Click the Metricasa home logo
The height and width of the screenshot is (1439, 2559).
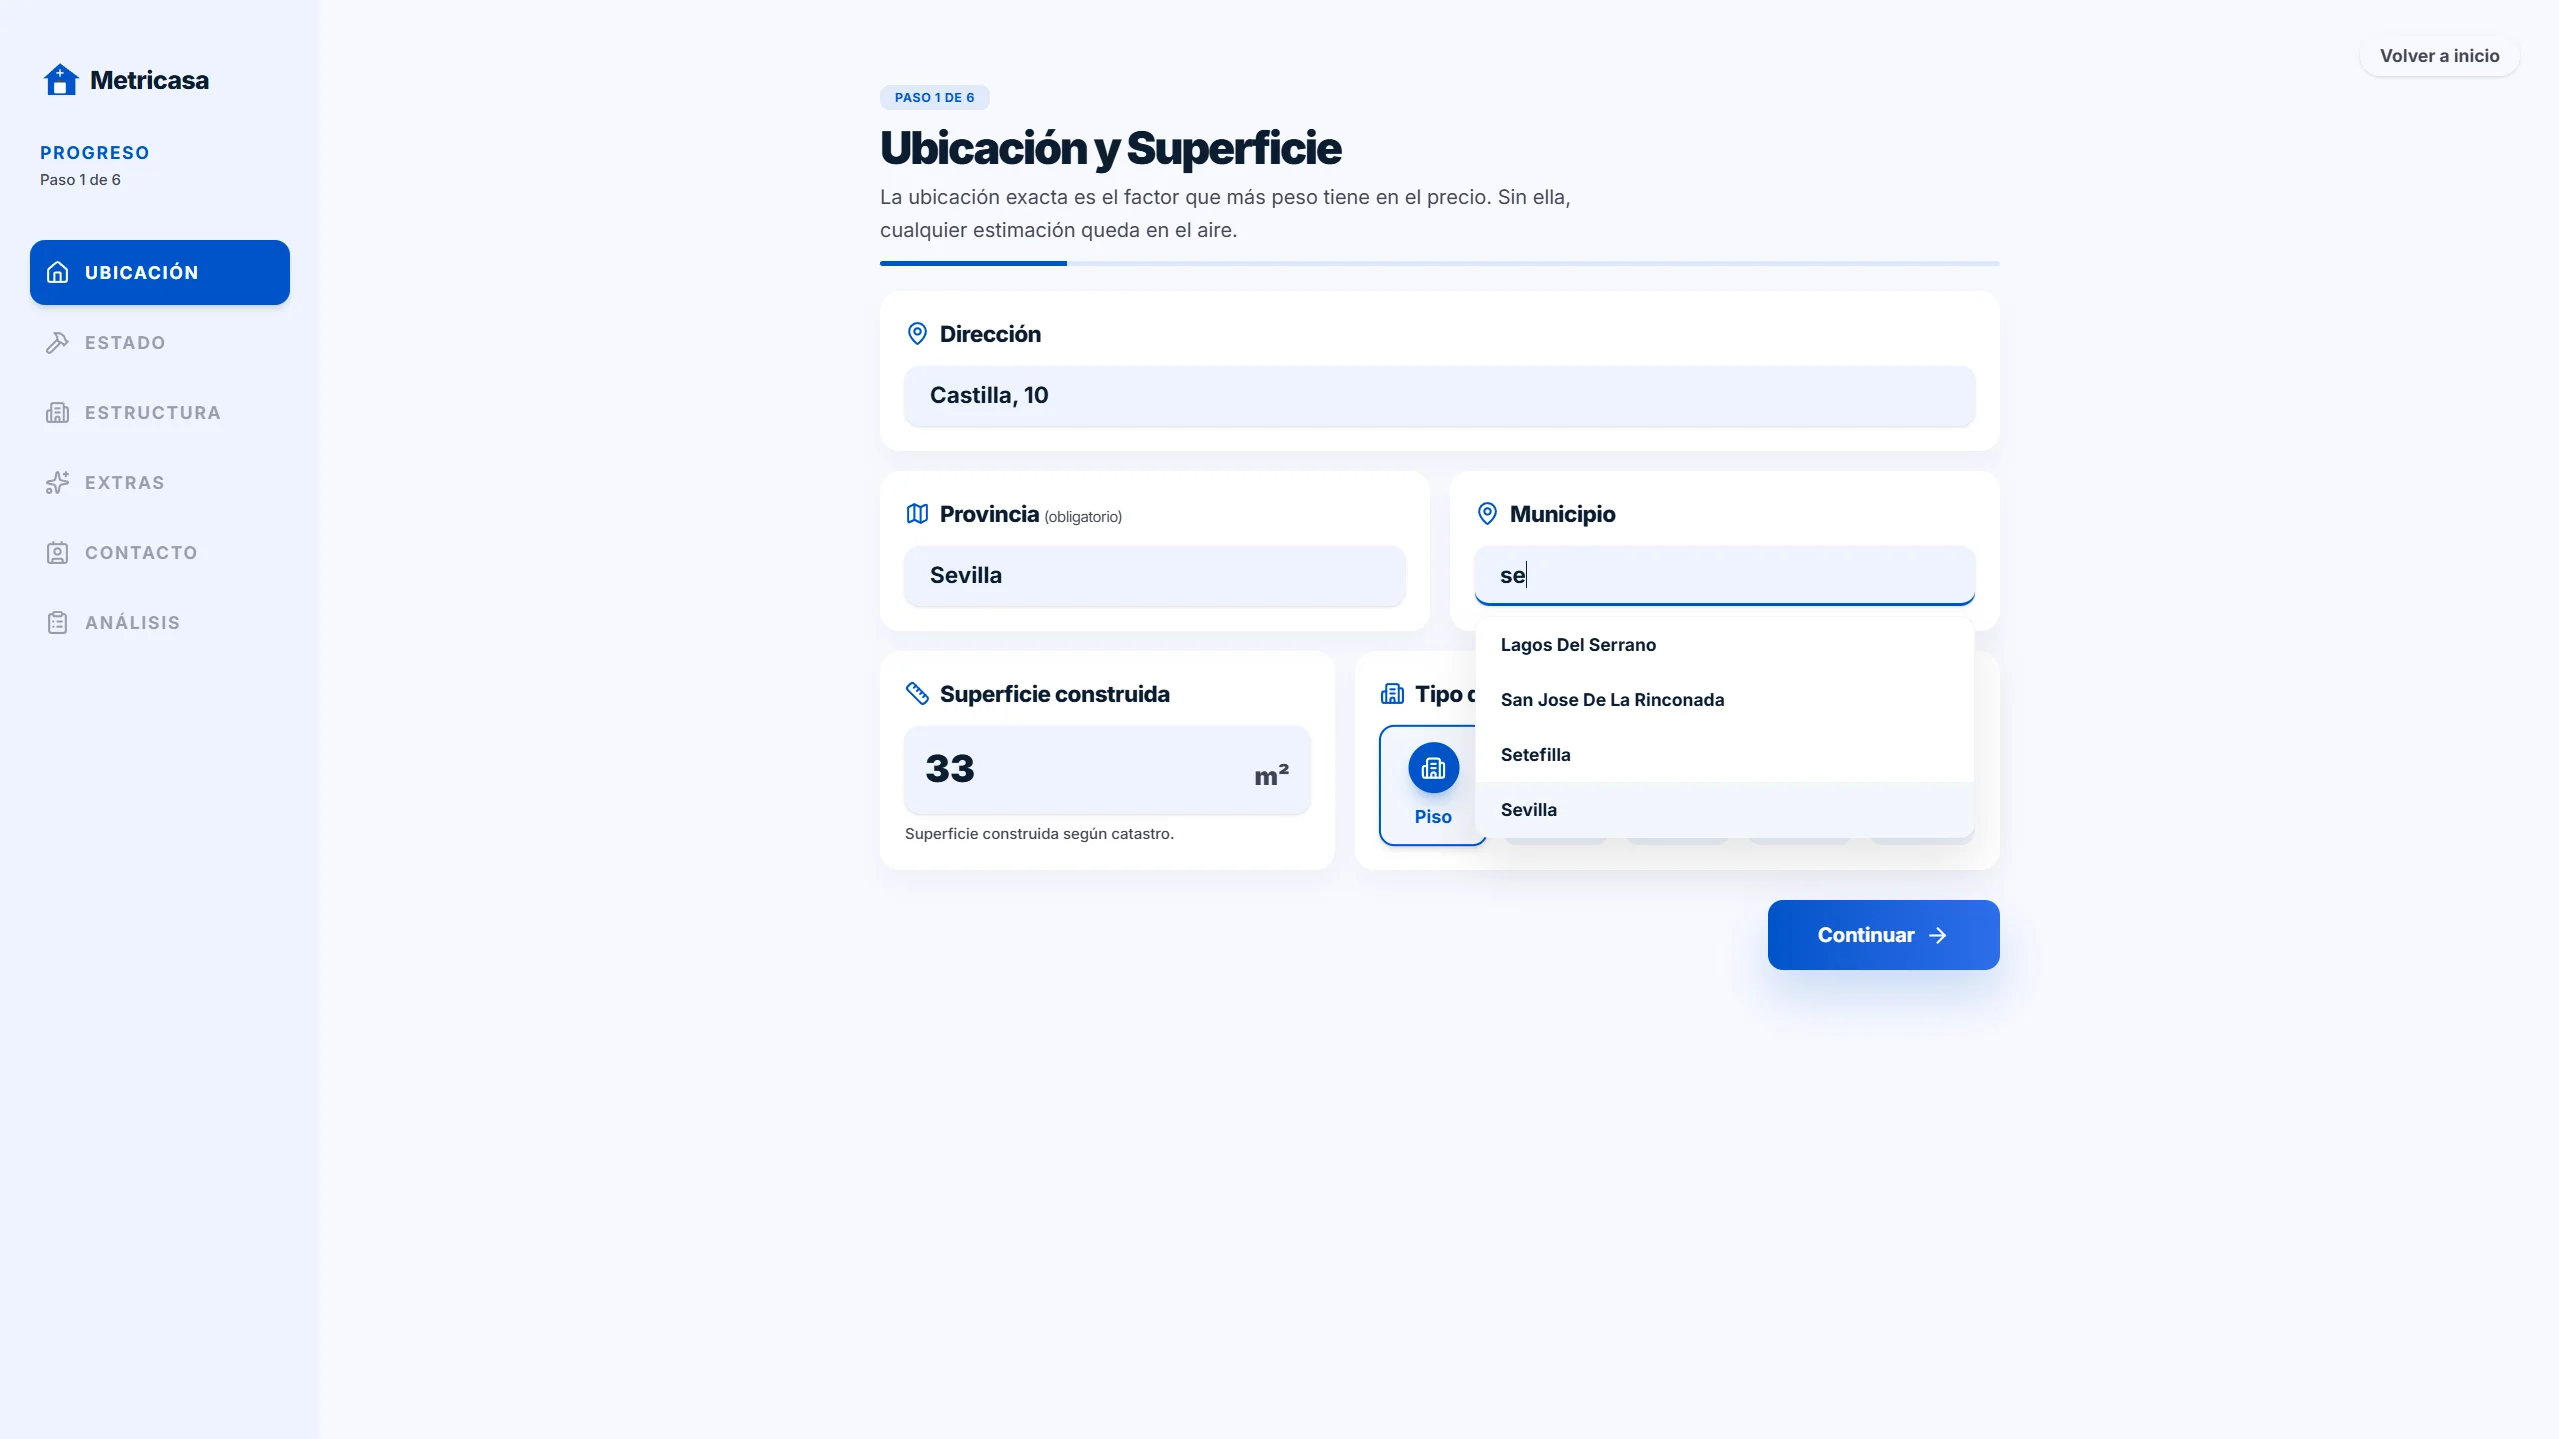[x=127, y=79]
